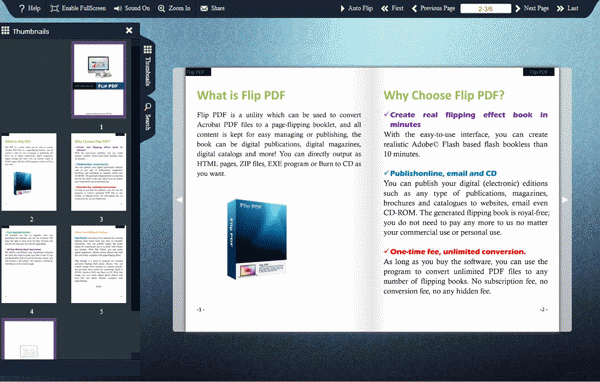Click the 'What is Flip PDF' heading
The width and height of the screenshot is (600, 382).
point(241,95)
